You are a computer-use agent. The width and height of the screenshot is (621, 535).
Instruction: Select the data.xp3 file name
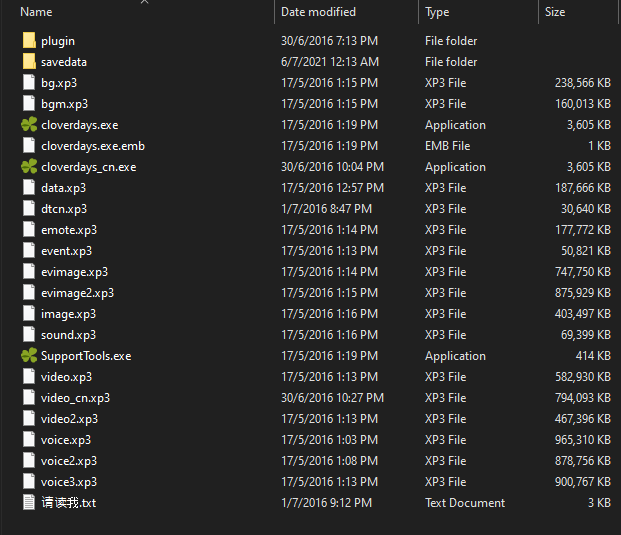[63, 188]
